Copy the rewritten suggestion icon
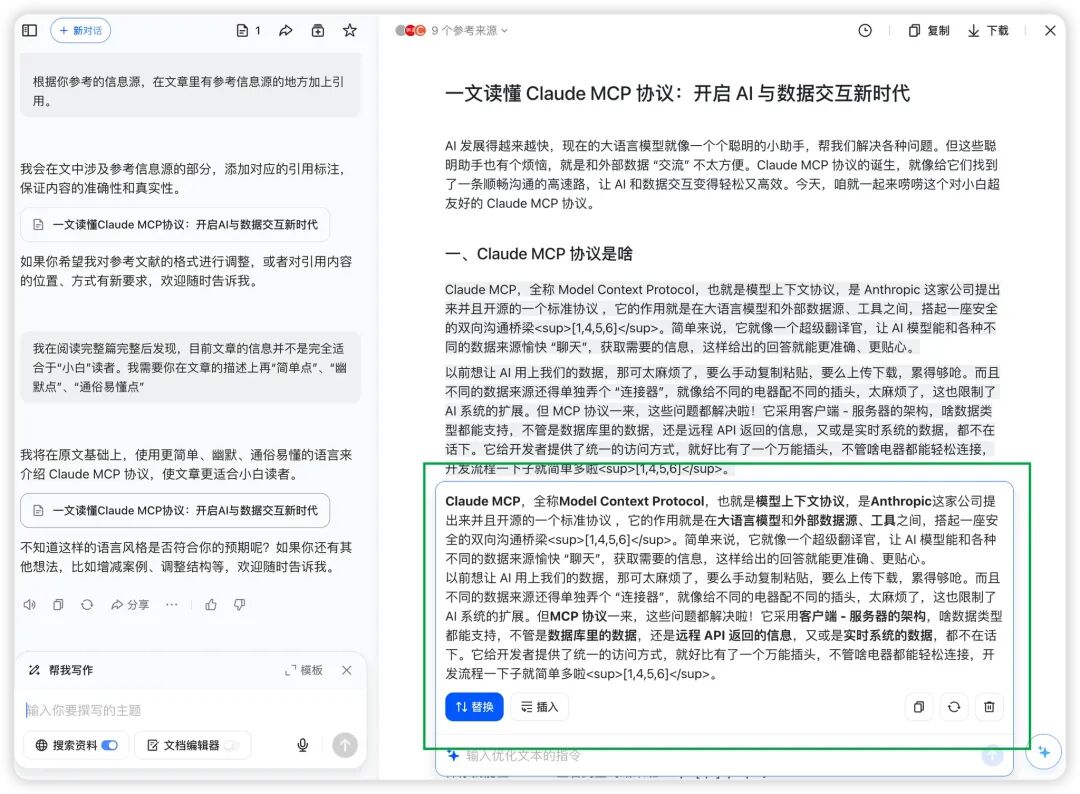Image resolution: width=1080 pixels, height=794 pixels. 919,707
